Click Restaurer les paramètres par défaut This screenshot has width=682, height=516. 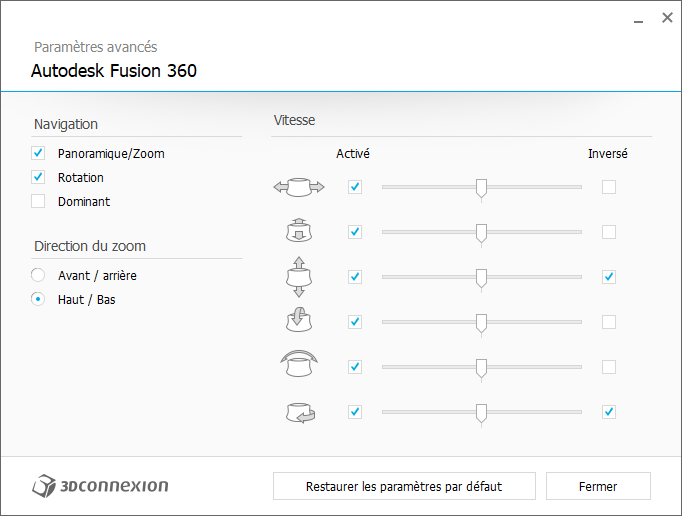point(404,486)
